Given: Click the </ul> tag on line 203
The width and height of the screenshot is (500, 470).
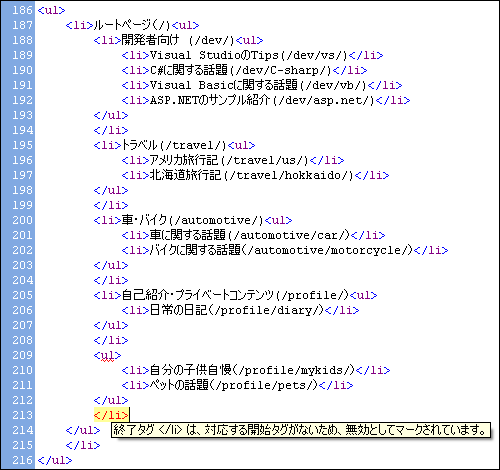Looking at the screenshot, I should [111, 265].
